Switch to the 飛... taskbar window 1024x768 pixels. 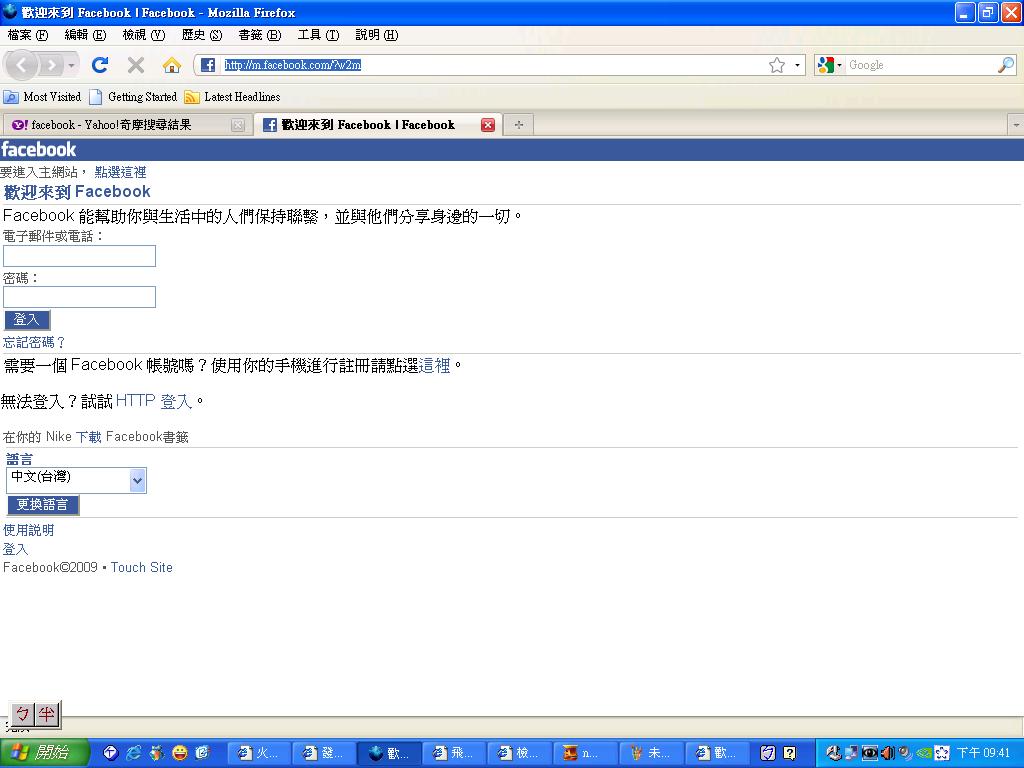point(453,753)
